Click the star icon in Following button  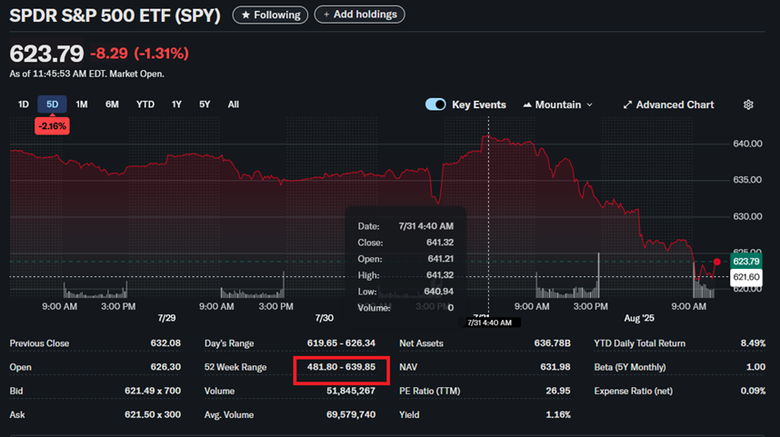point(245,15)
